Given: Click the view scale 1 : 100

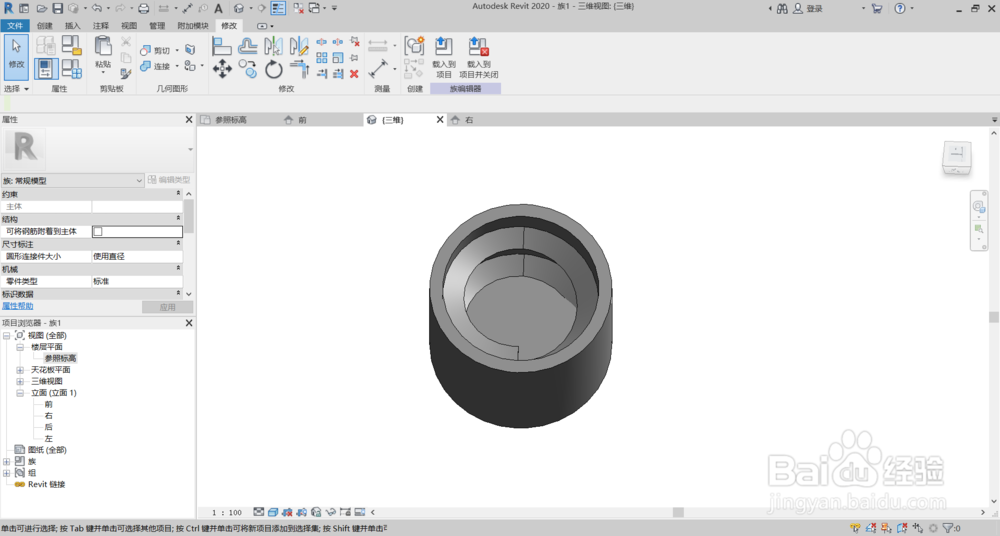Looking at the screenshot, I should [227, 512].
